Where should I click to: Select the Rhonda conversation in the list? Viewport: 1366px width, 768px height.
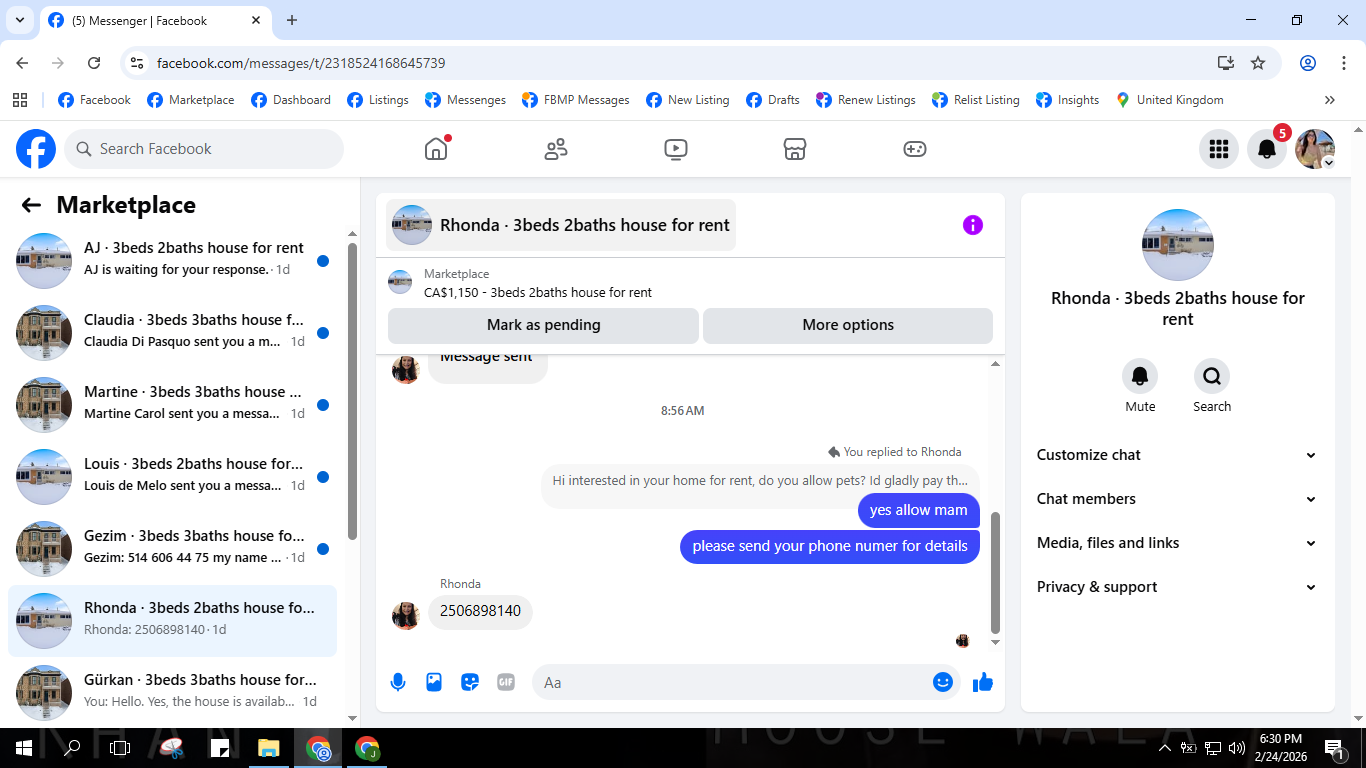pyautogui.click(x=172, y=621)
